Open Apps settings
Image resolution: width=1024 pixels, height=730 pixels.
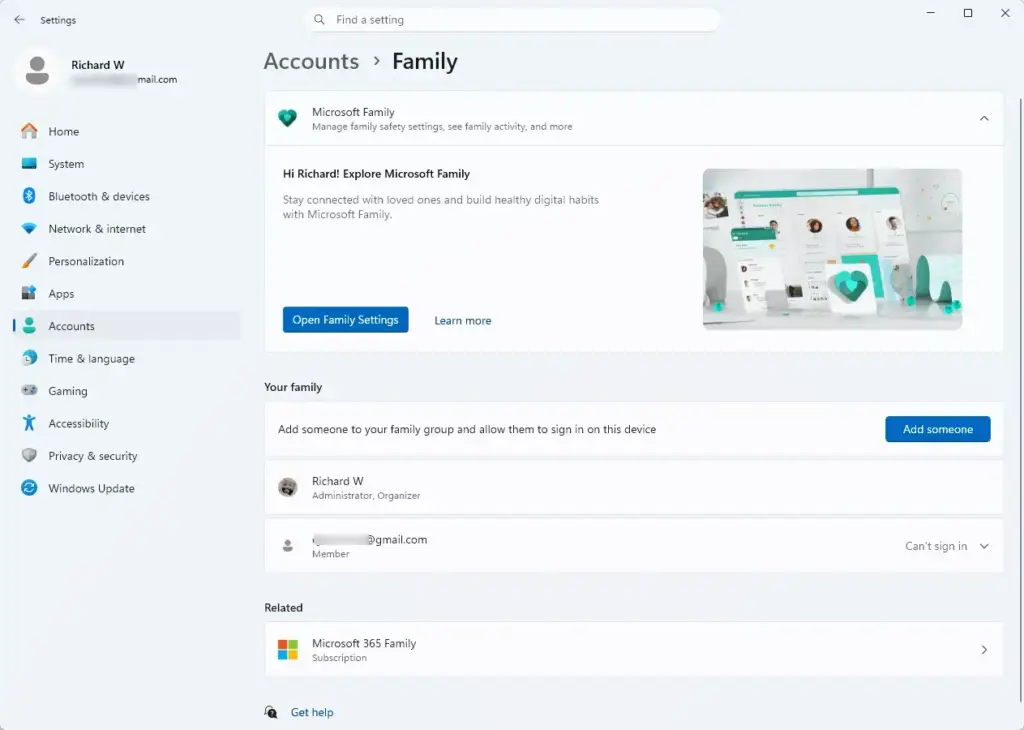pyautogui.click(x=127, y=293)
